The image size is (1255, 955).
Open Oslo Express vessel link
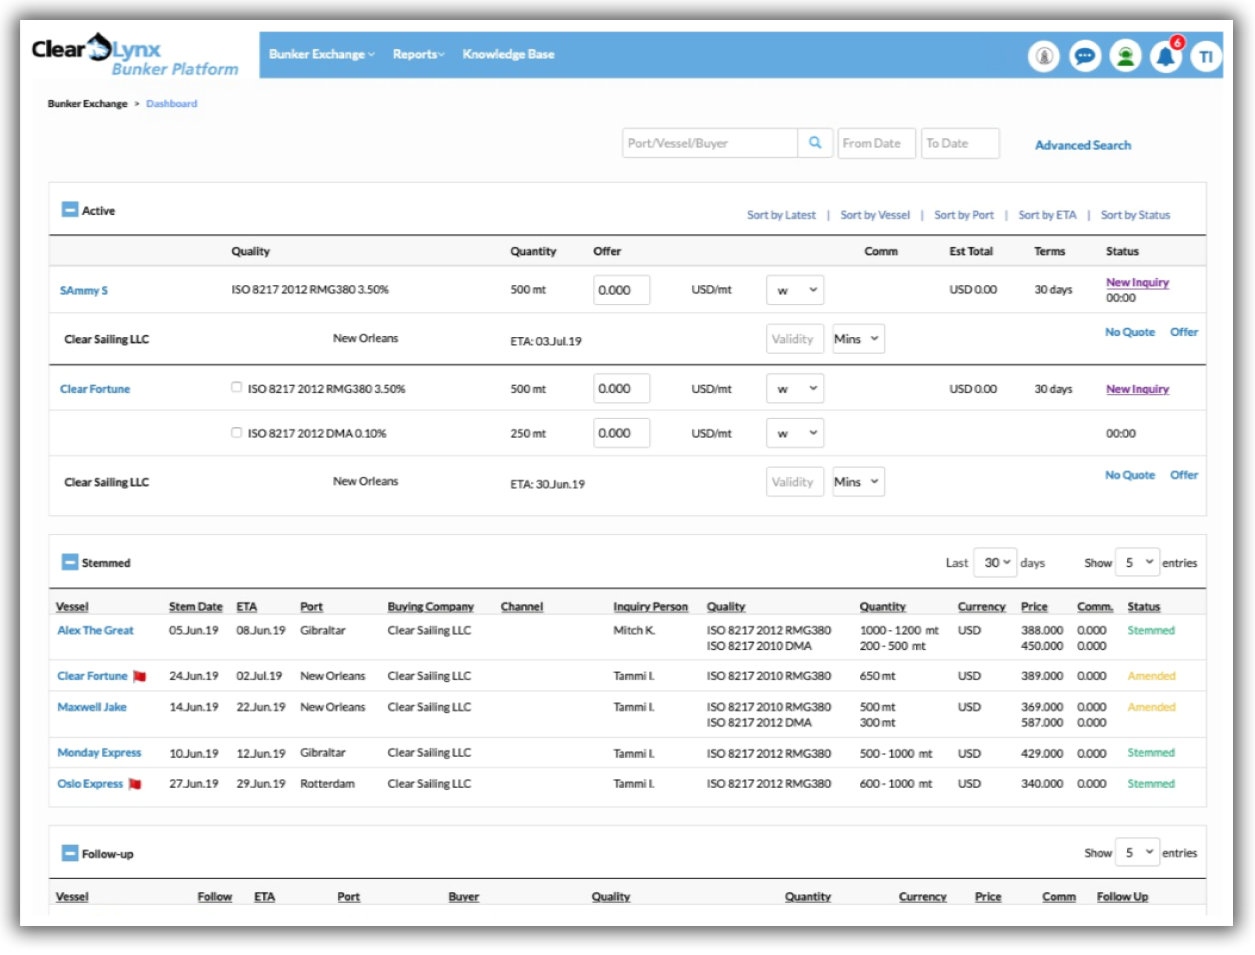click(x=90, y=784)
